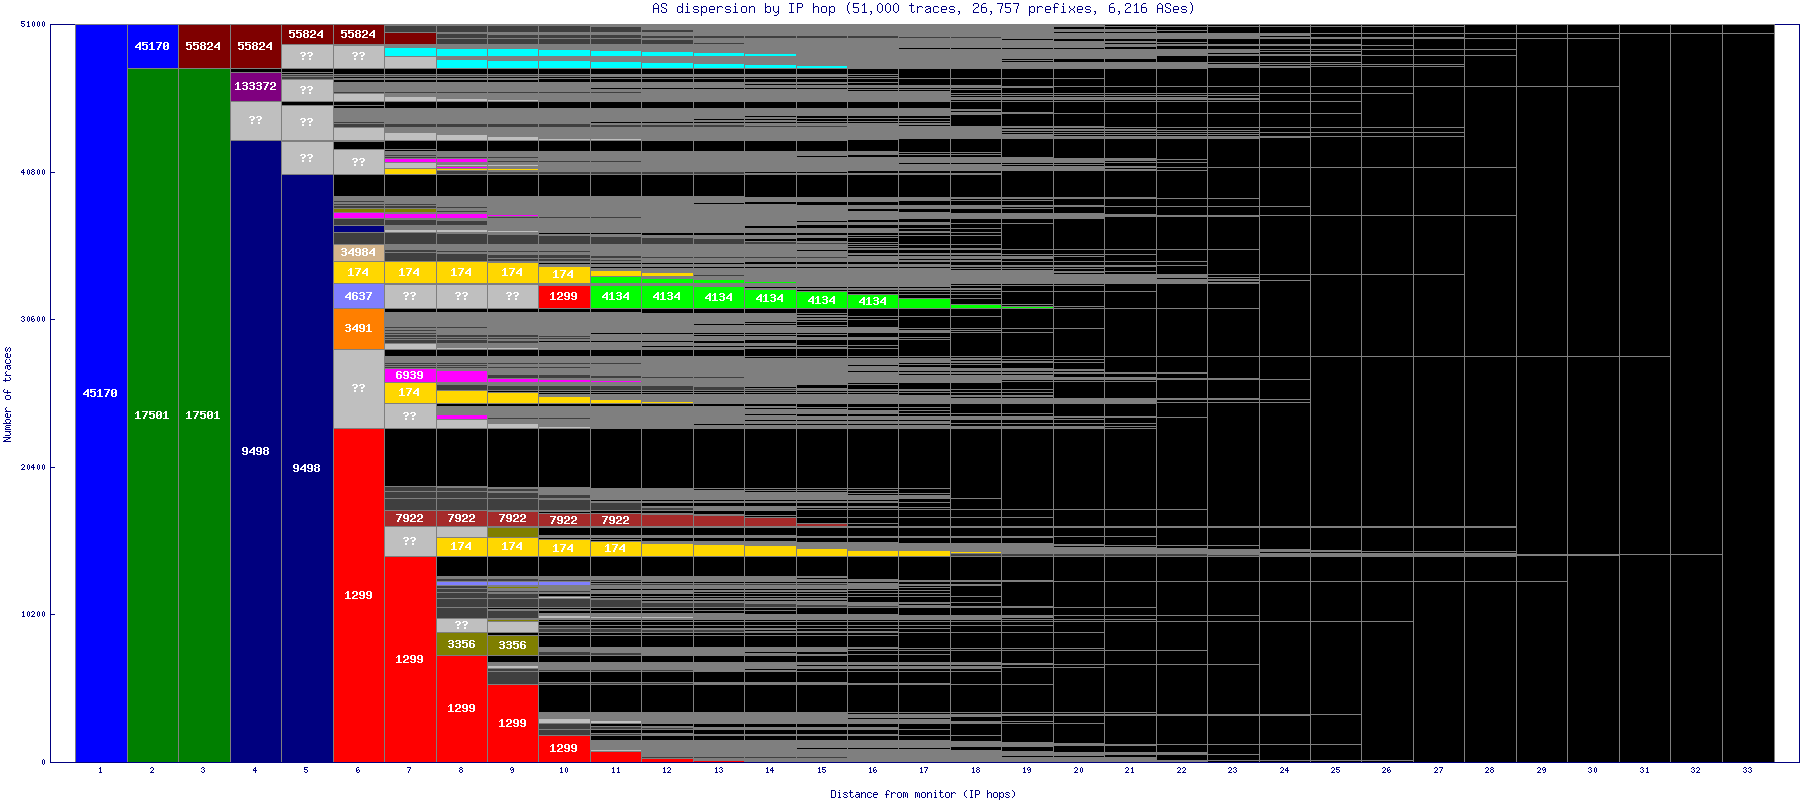Click the green 17501 block at hop 3
Screen dimensions: 1800x800
point(204,415)
